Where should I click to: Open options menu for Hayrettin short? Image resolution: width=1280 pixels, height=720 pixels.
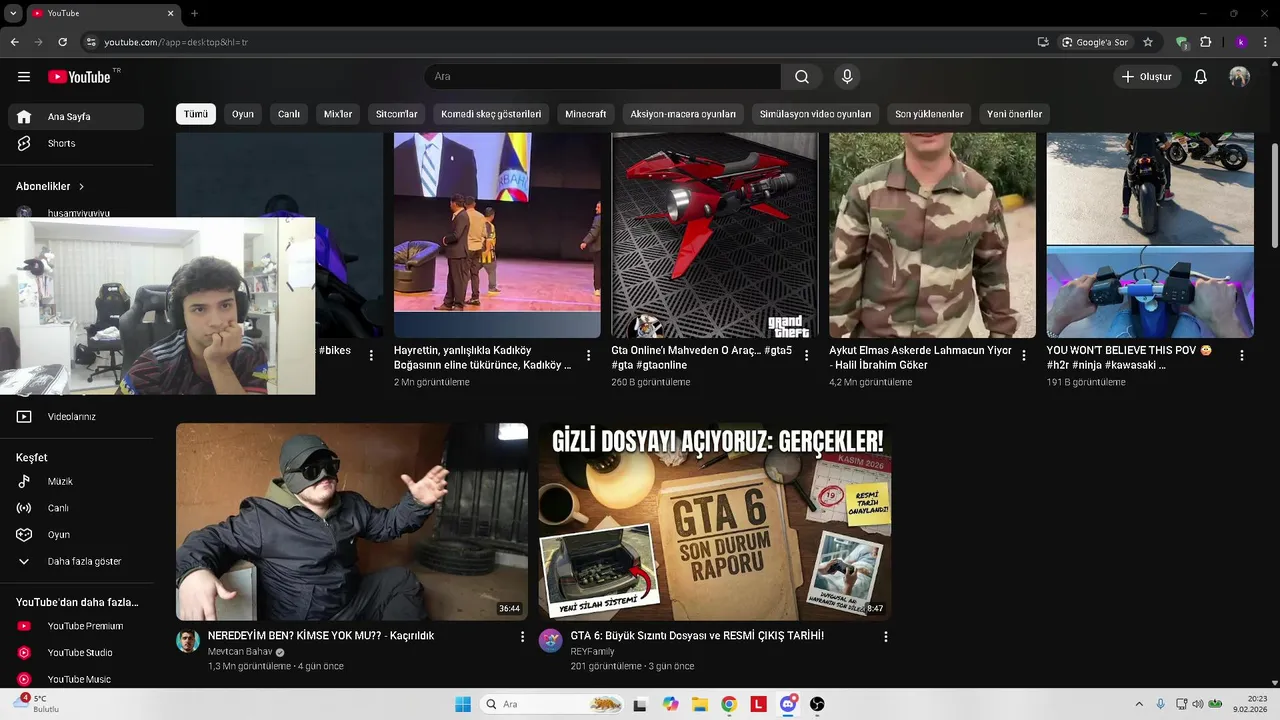tap(589, 355)
